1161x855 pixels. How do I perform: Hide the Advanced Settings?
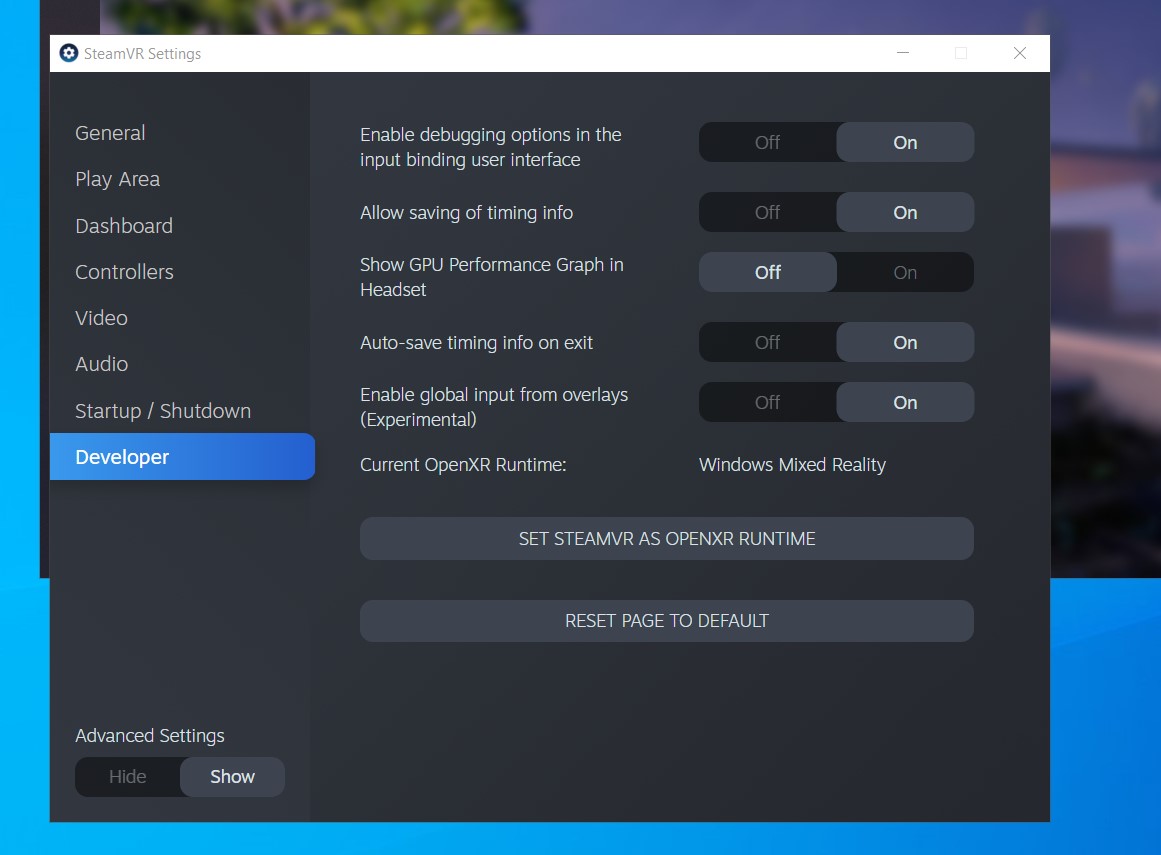click(128, 777)
